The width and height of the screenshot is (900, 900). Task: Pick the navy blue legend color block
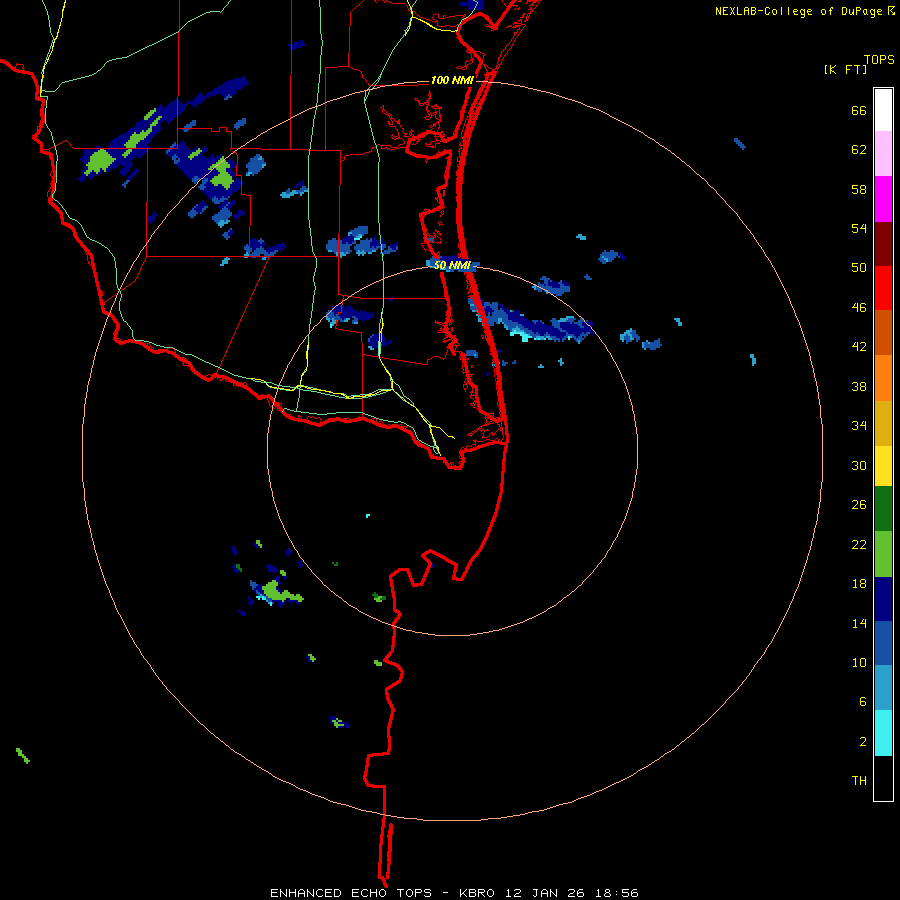coord(883,599)
